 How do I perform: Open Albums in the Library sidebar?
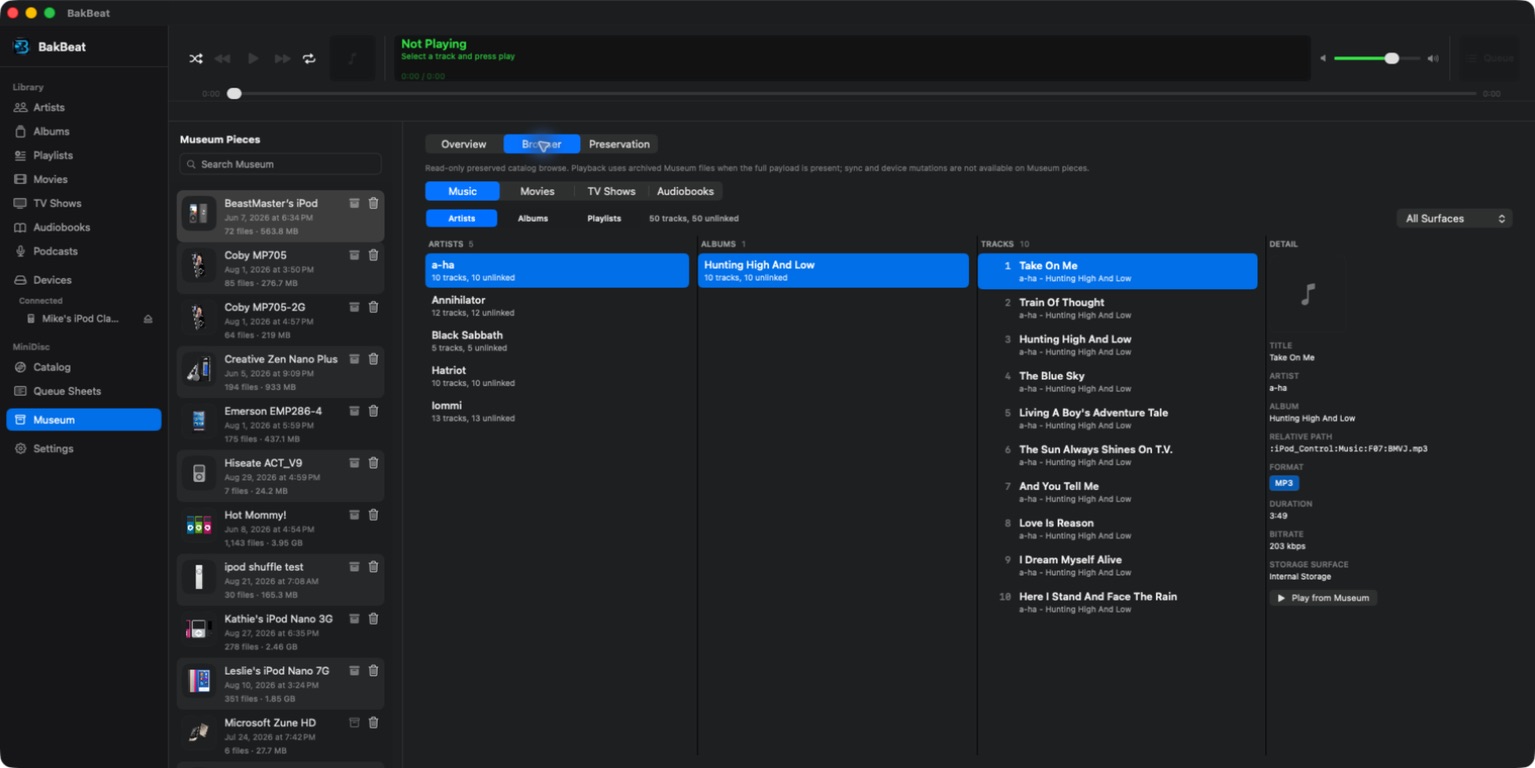coord(84,131)
